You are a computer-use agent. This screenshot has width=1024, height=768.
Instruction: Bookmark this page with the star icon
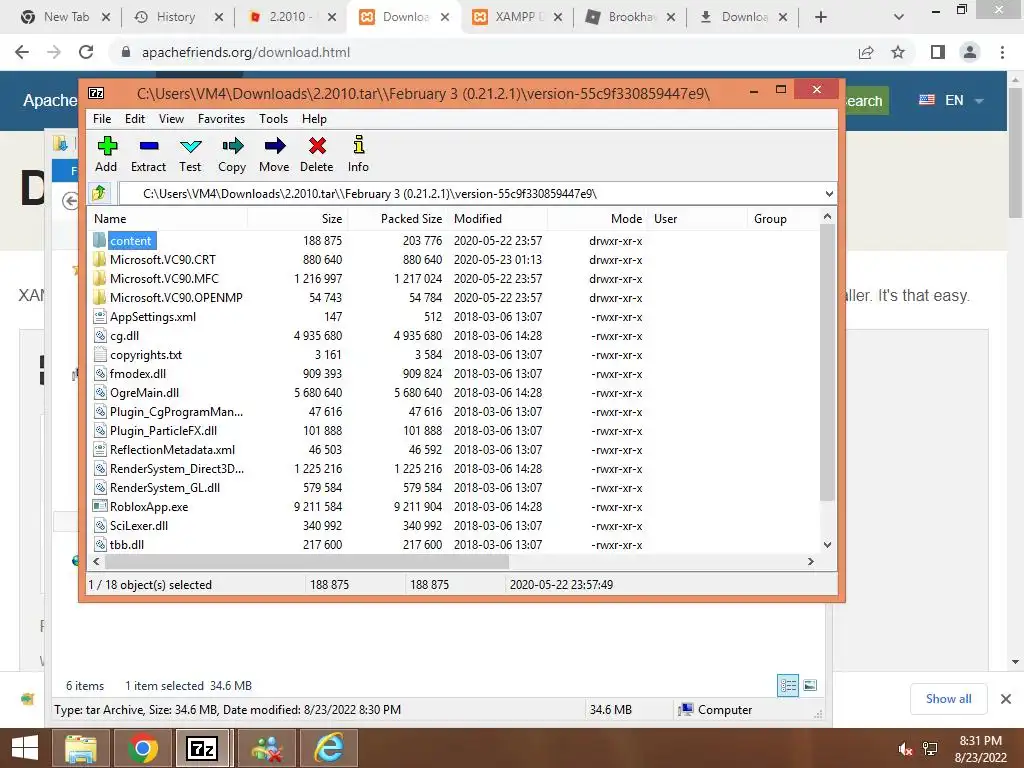click(x=898, y=52)
